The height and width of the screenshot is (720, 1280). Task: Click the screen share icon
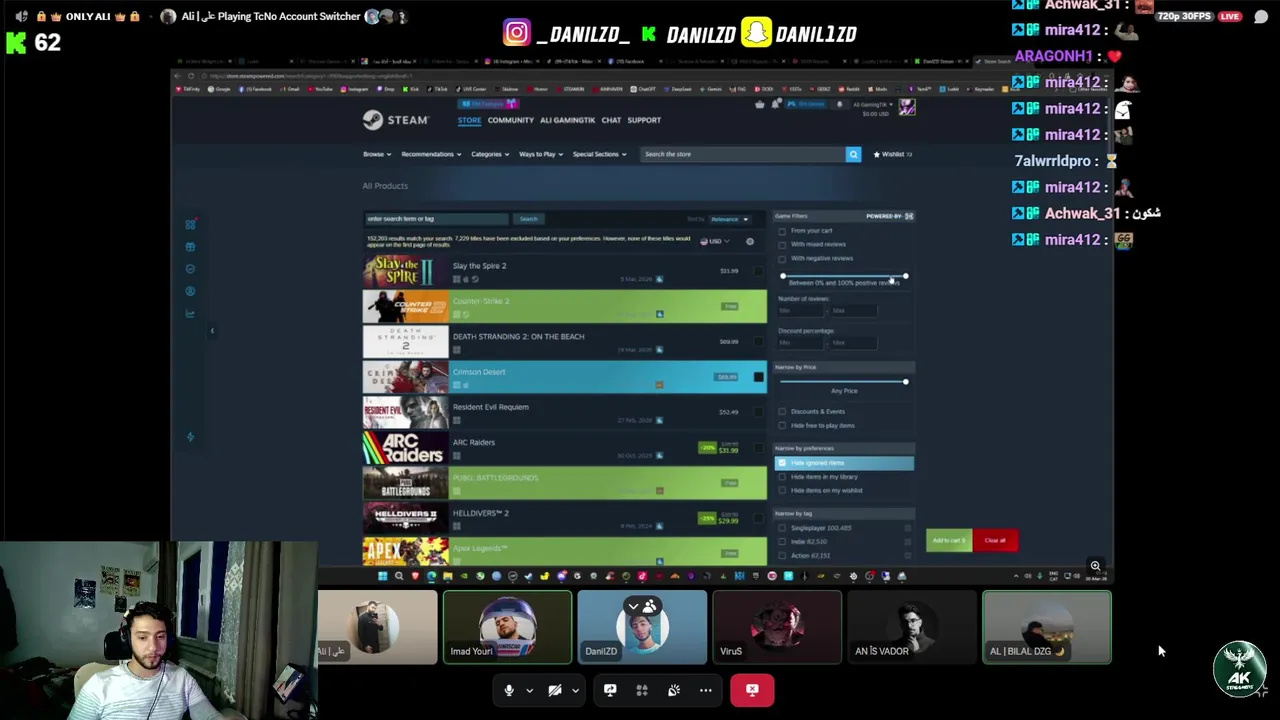pos(610,690)
